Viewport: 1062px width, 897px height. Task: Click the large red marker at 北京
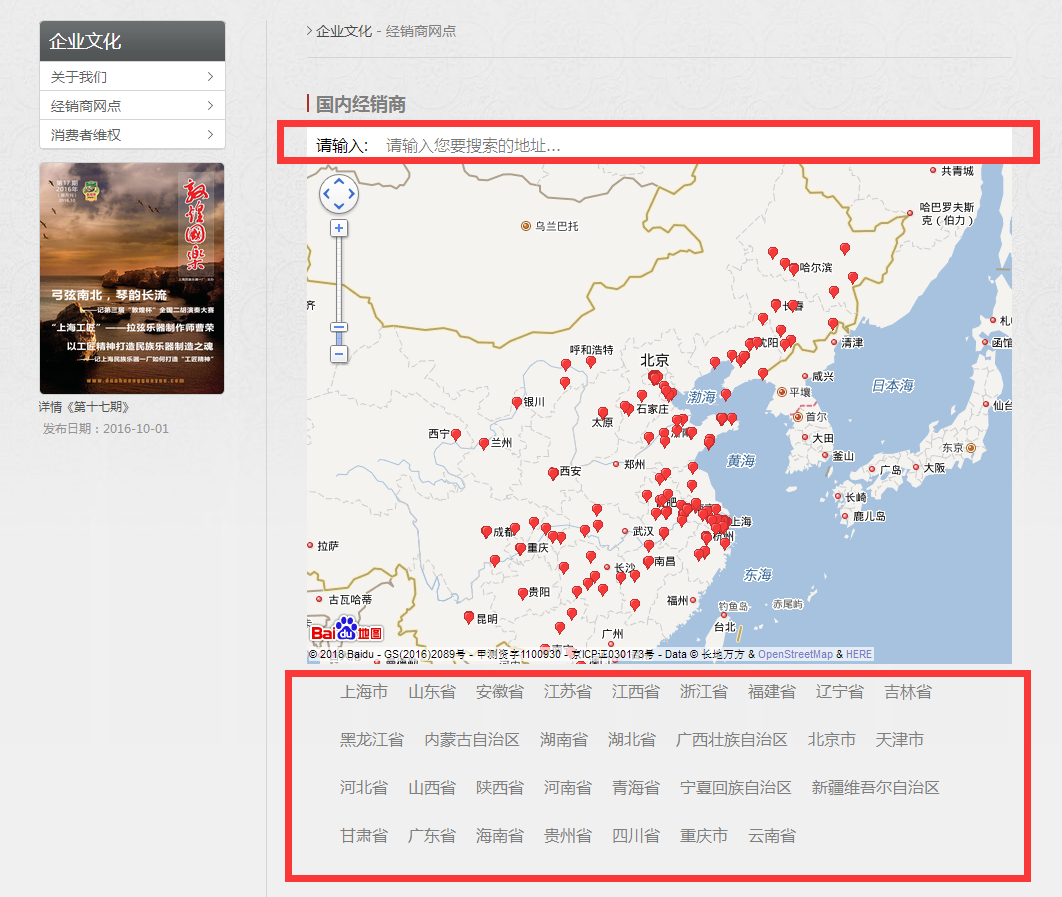[655, 377]
